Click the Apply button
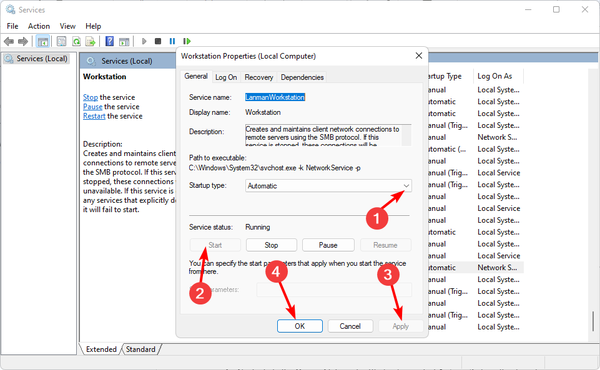 click(x=401, y=326)
